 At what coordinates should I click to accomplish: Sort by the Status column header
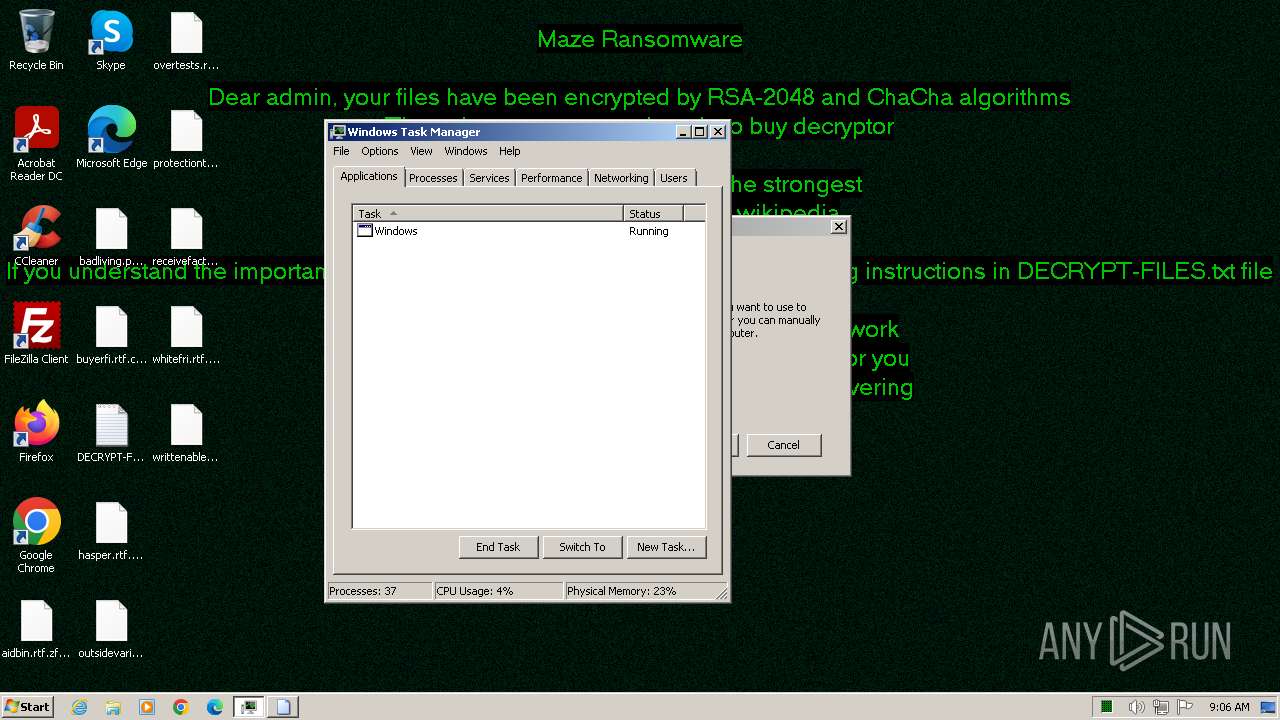pyautogui.click(x=653, y=213)
